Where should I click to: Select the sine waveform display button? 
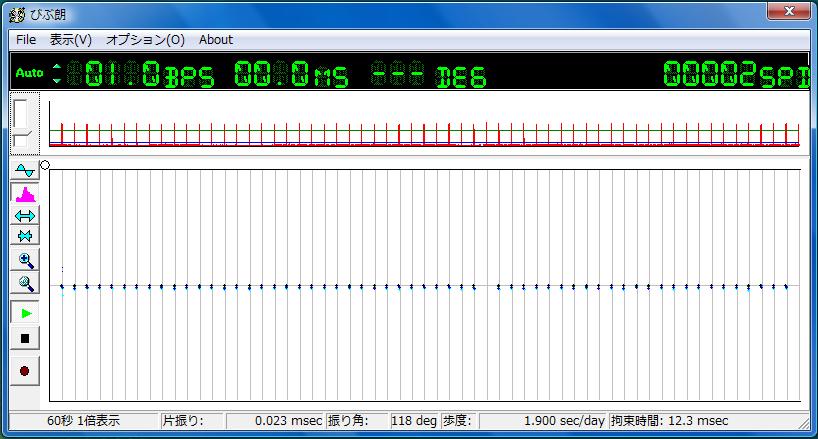coord(25,170)
